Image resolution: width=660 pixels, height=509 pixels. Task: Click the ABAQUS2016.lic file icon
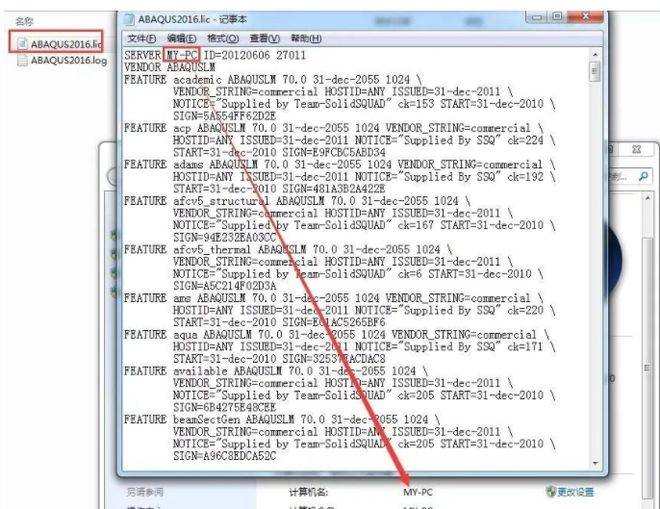22,44
